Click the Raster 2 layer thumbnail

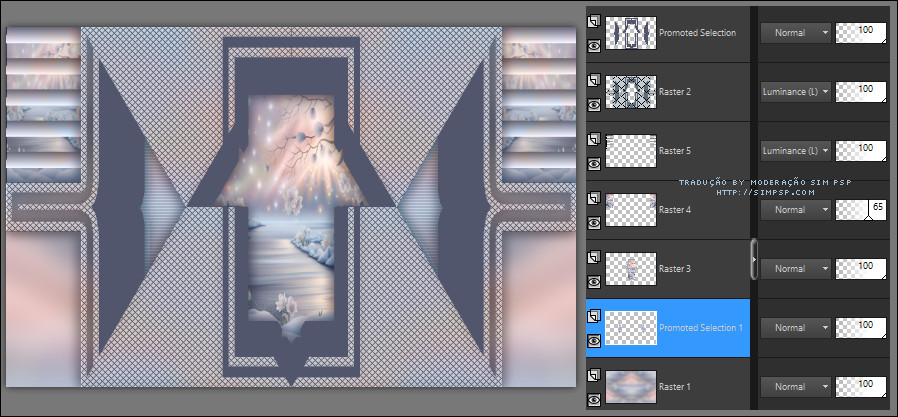(x=631, y=91)
